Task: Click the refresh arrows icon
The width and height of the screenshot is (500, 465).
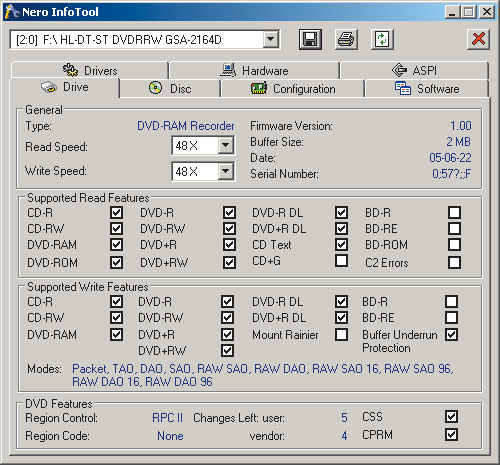Action: coord(382,39)
